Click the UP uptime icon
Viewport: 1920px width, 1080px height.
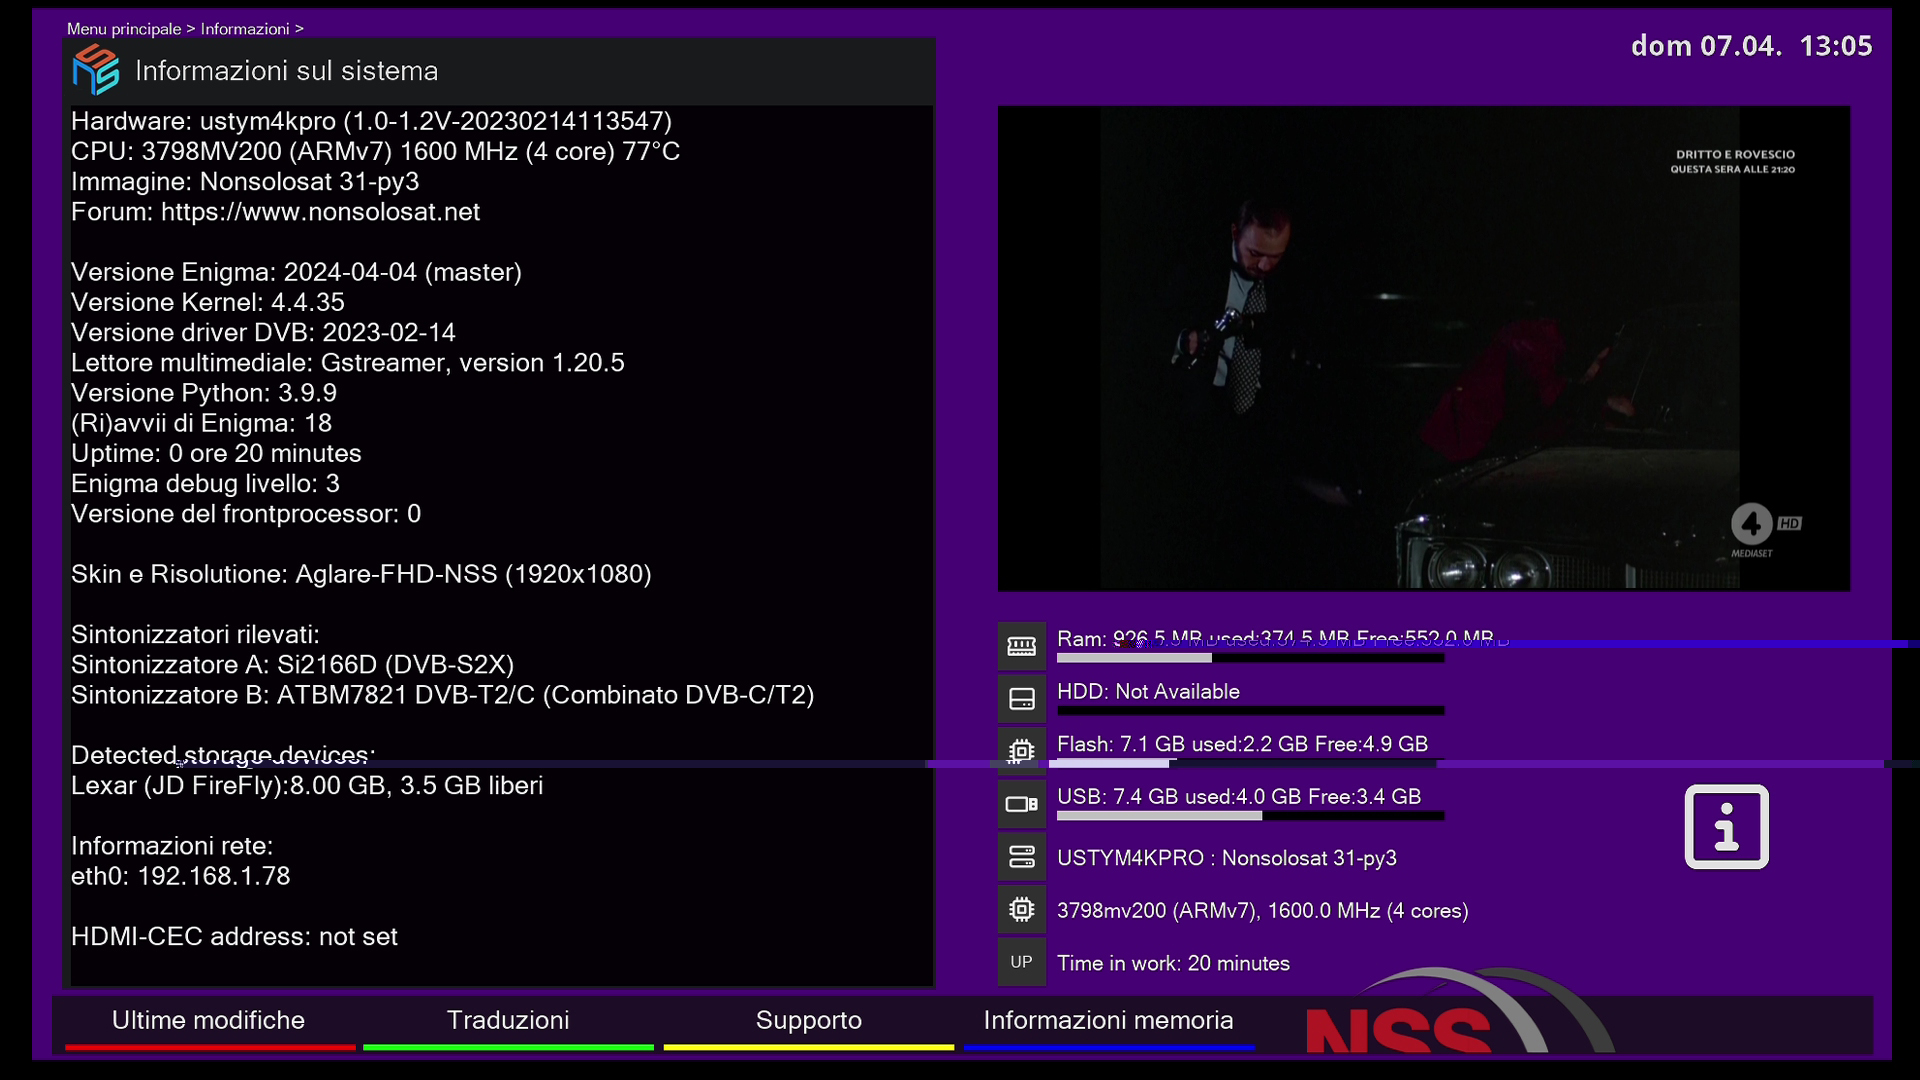pyautogui.click(x=1021, y=962)
